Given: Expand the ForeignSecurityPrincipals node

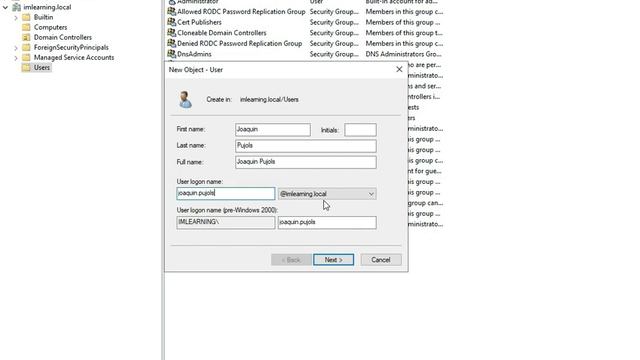Looking at the screenshot, I should [16, 48].
